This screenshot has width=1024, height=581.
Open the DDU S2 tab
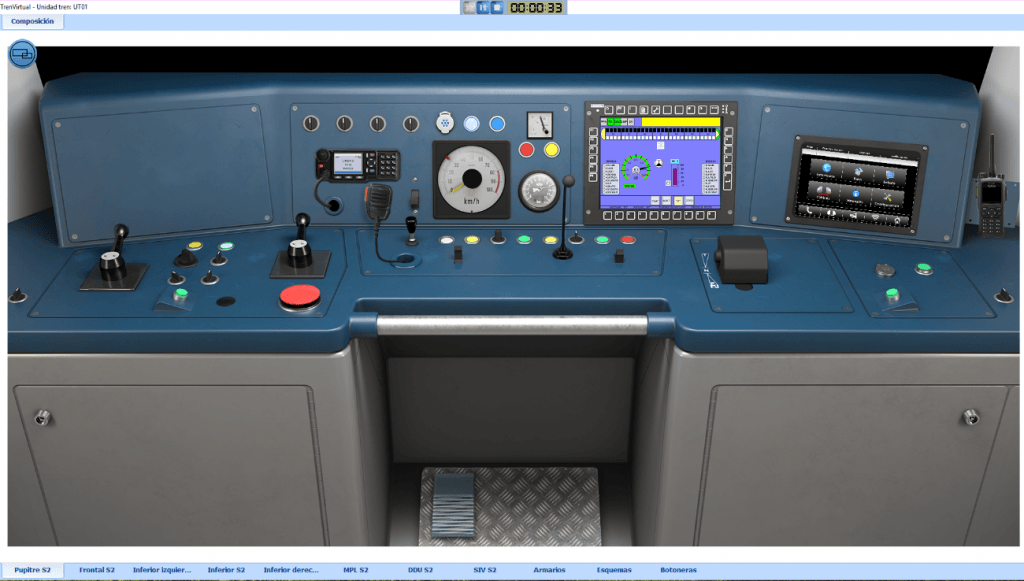pos(420,570)
